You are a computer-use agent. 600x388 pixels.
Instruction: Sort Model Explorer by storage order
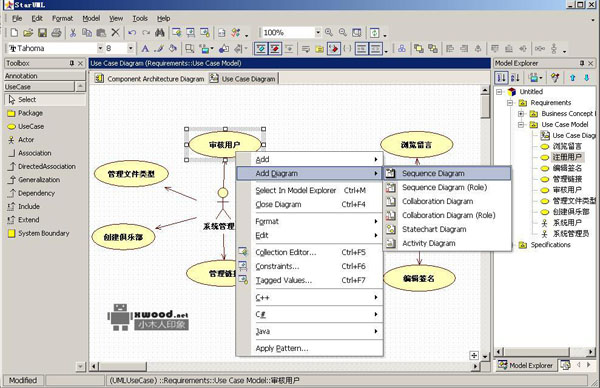(x=501, y=78)
